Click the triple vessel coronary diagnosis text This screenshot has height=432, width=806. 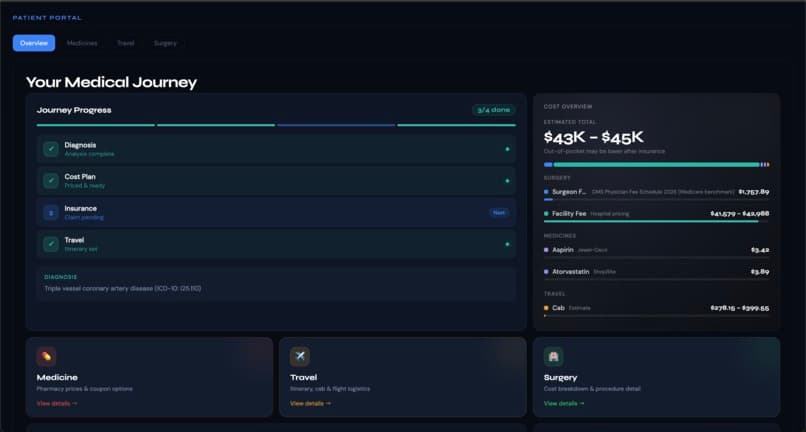coord(122,289)
